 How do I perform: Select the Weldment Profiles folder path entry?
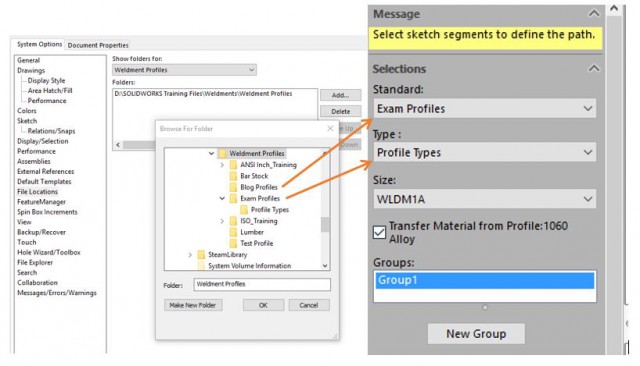pos(203,94)
